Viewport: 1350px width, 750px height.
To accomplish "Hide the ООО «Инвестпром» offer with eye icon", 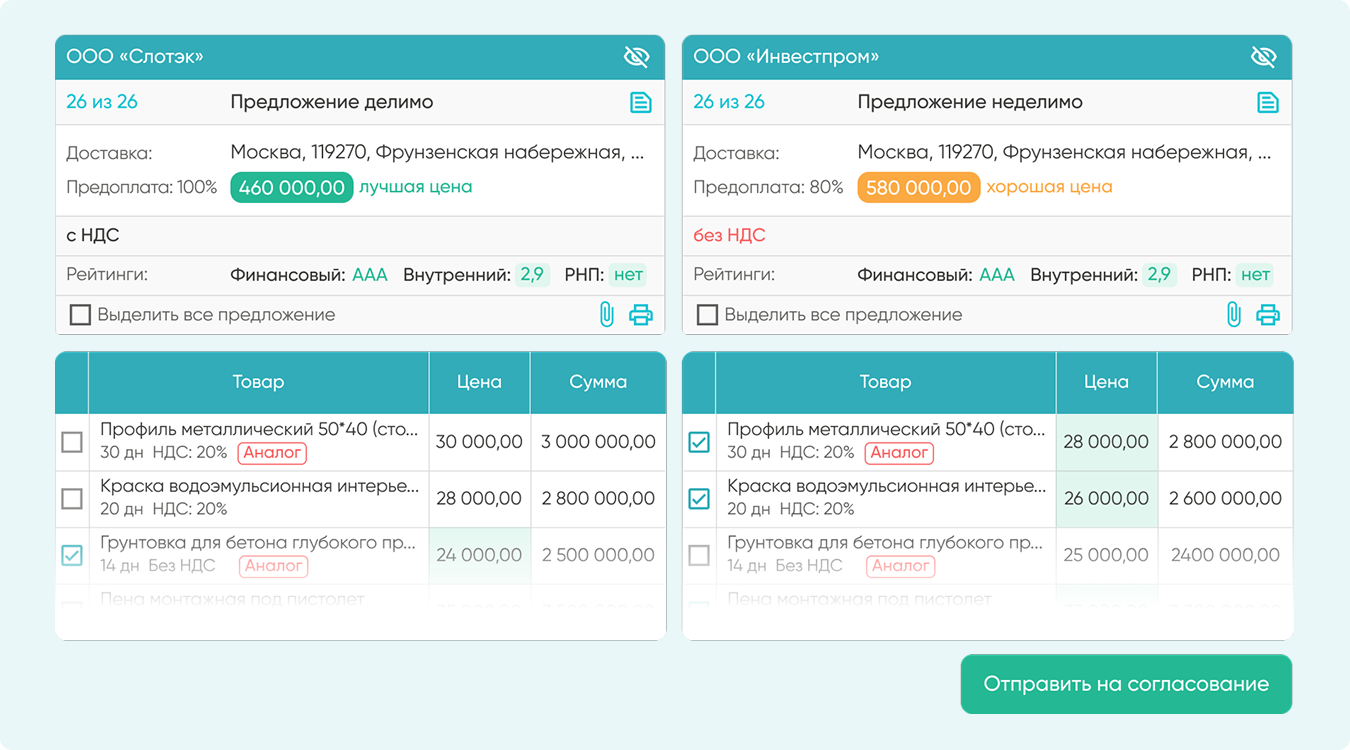I will [x=1263, y=57].
